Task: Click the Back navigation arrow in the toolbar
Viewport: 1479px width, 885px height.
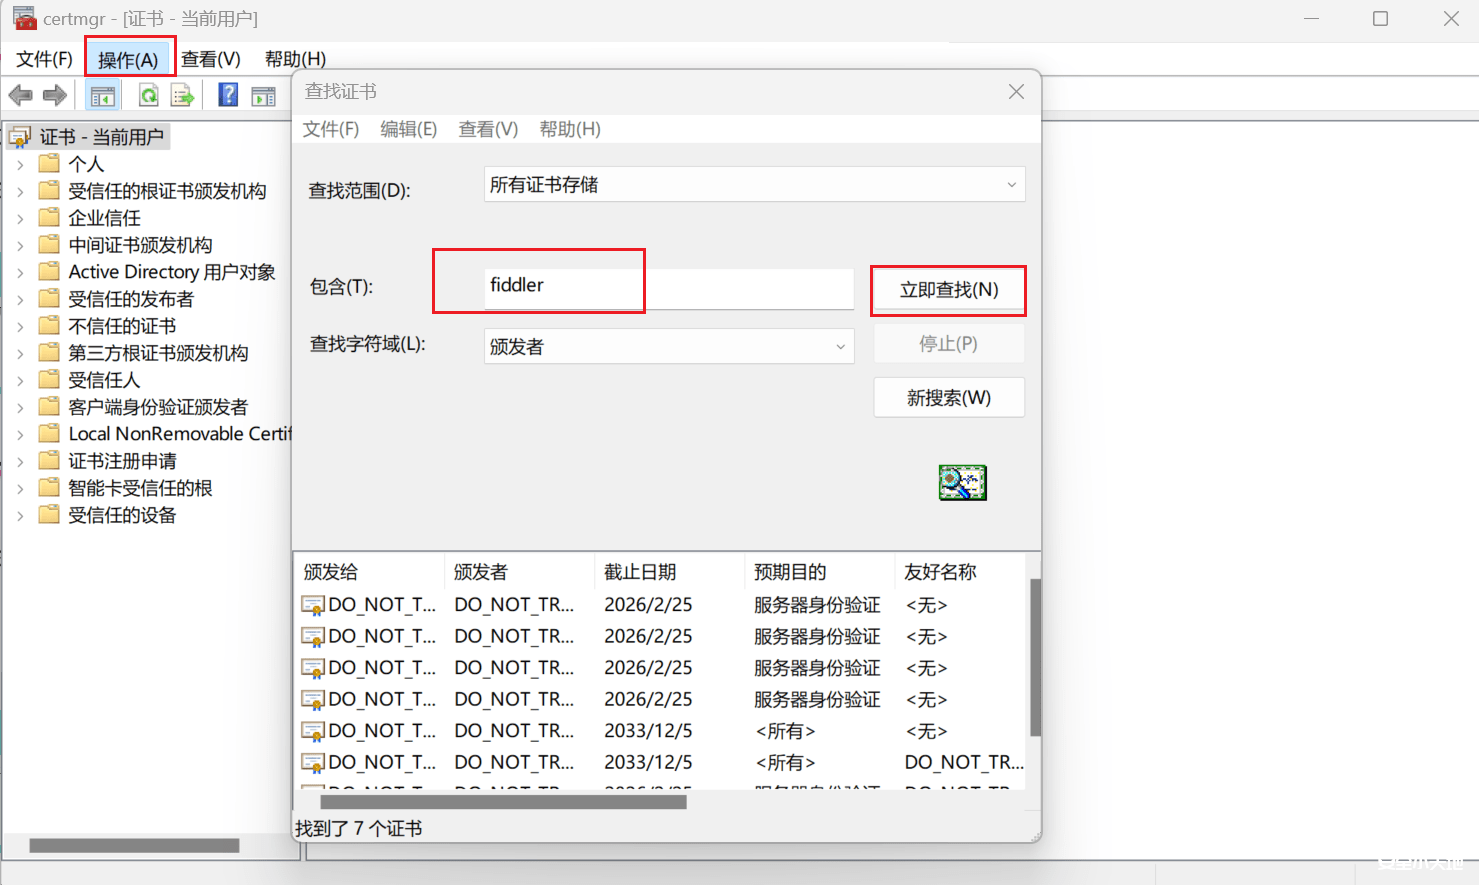Action: tap(20, 94)
